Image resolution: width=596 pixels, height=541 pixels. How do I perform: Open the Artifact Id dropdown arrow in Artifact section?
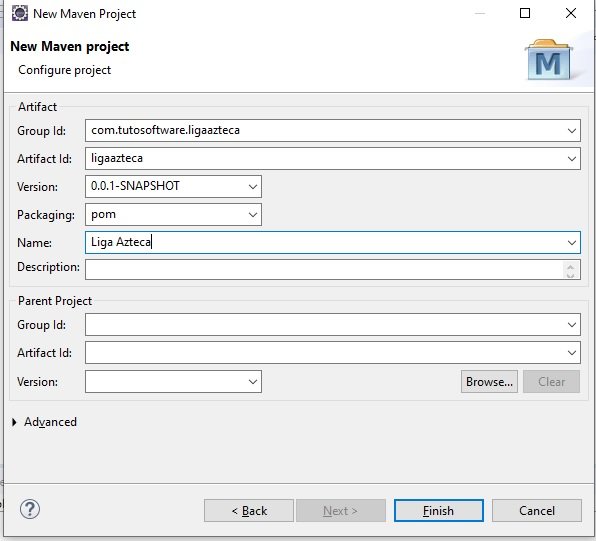coord(571,159)
